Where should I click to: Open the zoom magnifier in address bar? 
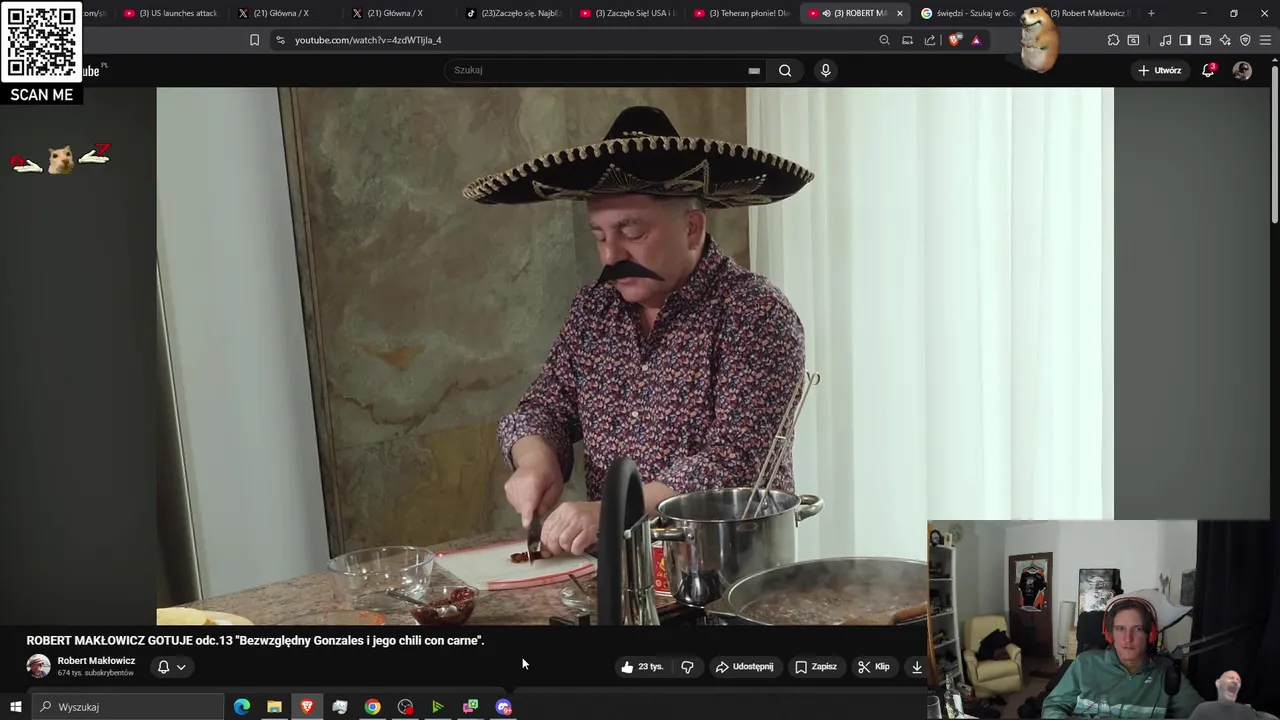point(884,40)
